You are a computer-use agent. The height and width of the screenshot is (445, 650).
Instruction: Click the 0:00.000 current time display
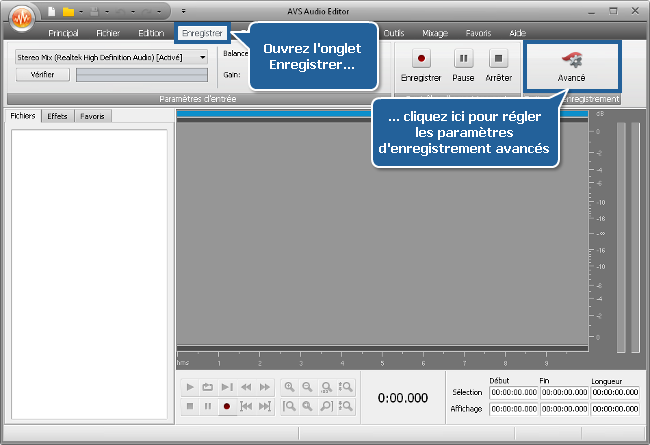pos(403,398)
